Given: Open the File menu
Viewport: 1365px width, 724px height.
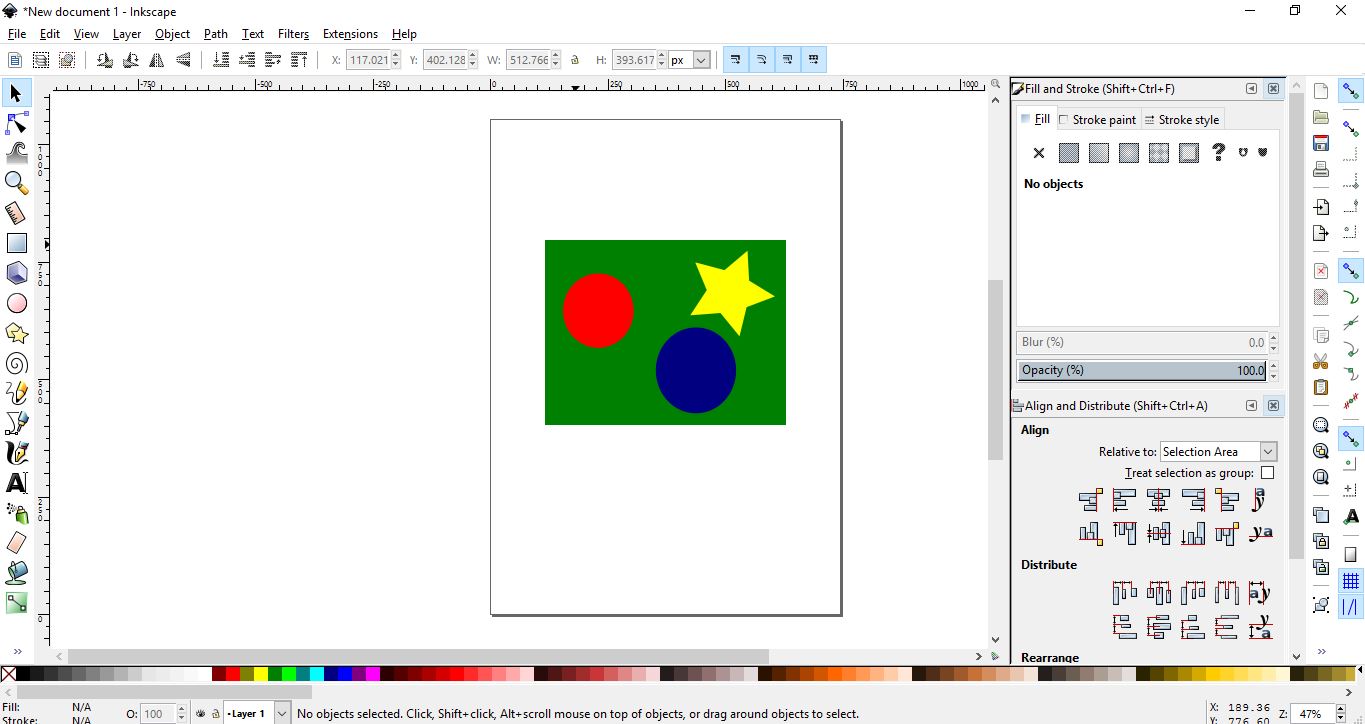Looking at the screenshot, I should point(17,34).
